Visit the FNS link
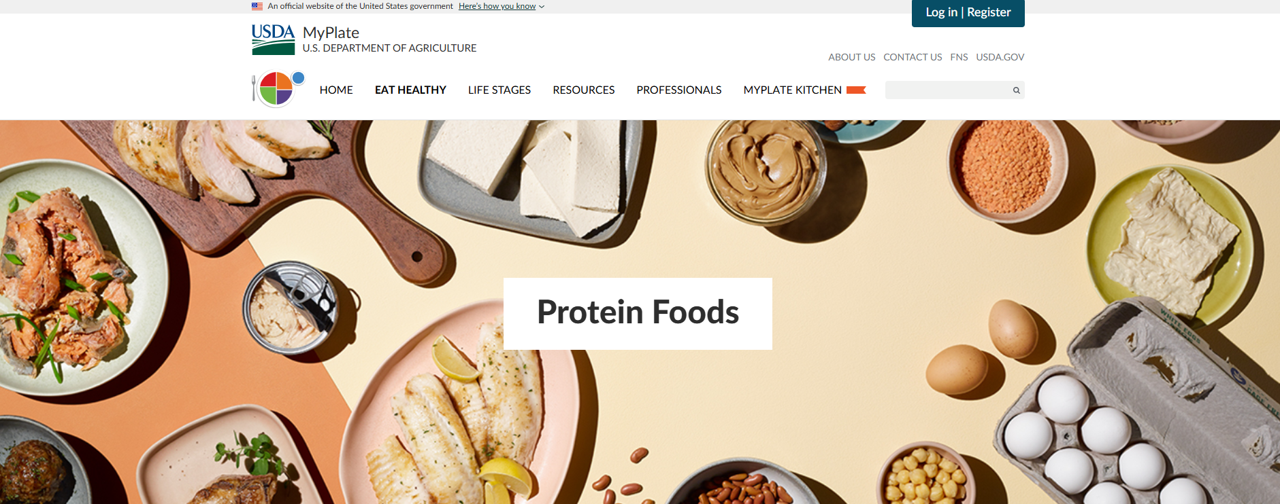This screenshot has height=504, width=1280. (x=959, y=57)
